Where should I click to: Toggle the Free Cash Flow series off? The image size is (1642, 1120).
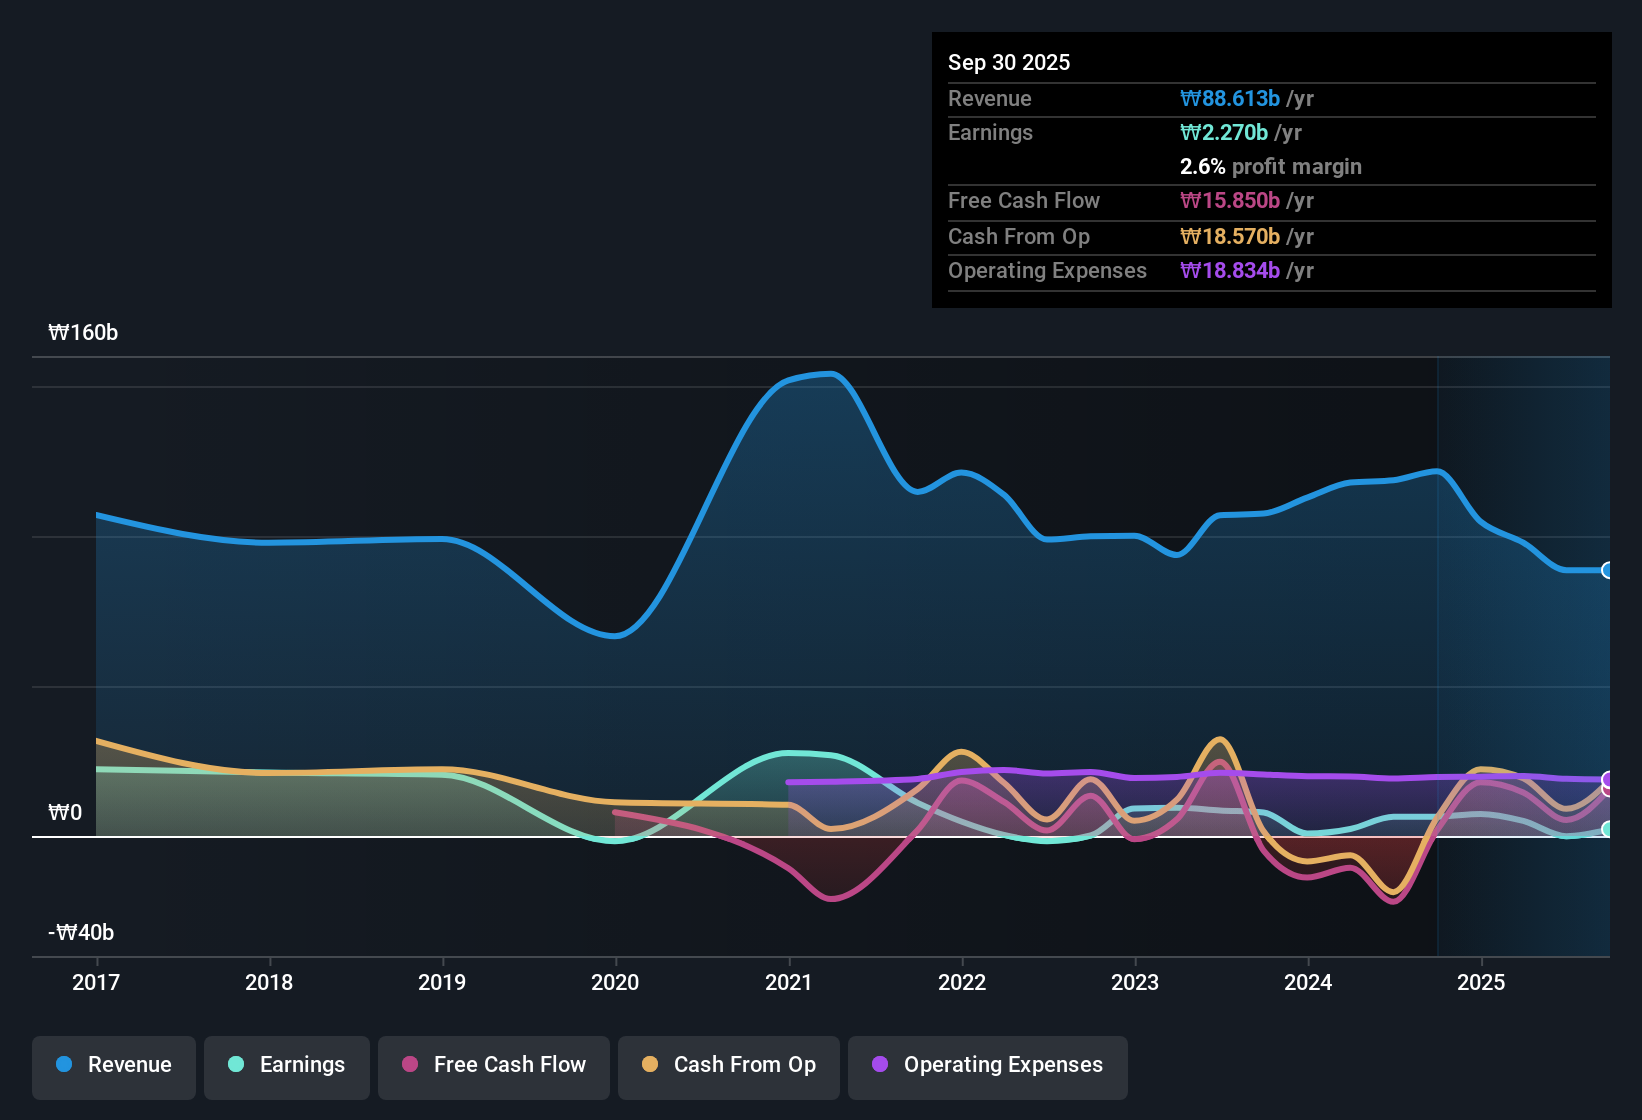click(x=493, y=1066)
